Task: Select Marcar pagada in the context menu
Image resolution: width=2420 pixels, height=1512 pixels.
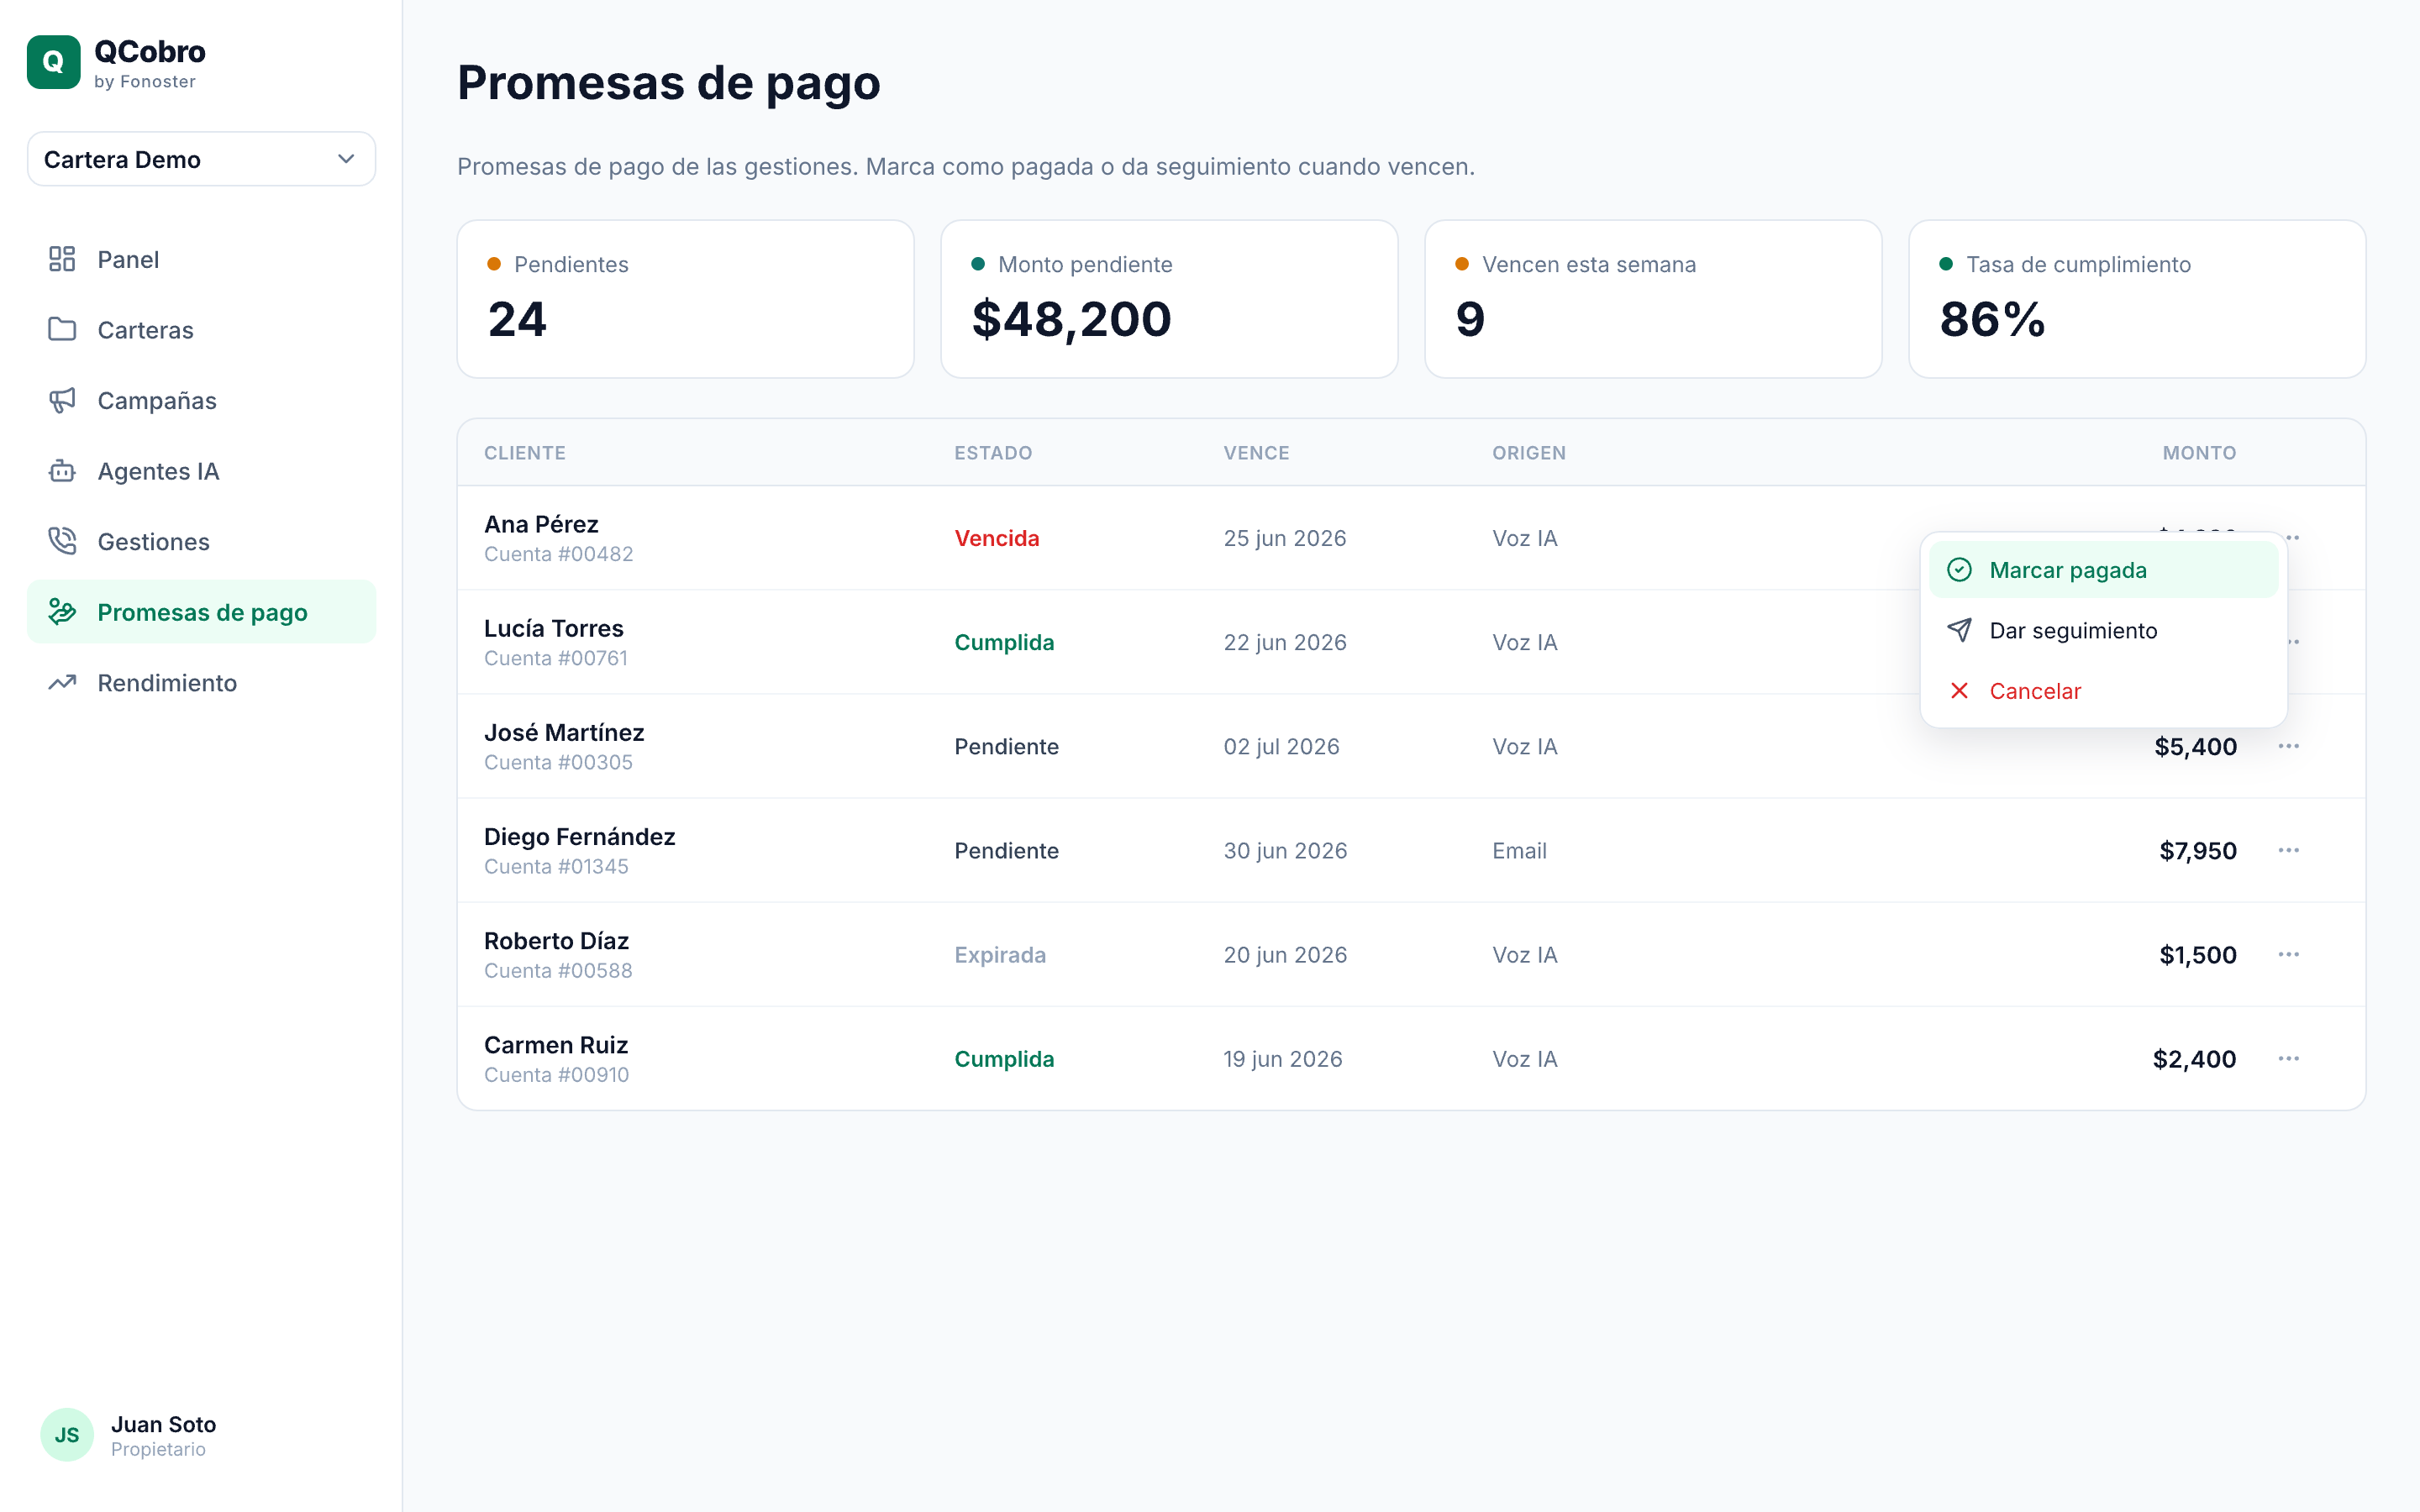Action: [2103, 570]
